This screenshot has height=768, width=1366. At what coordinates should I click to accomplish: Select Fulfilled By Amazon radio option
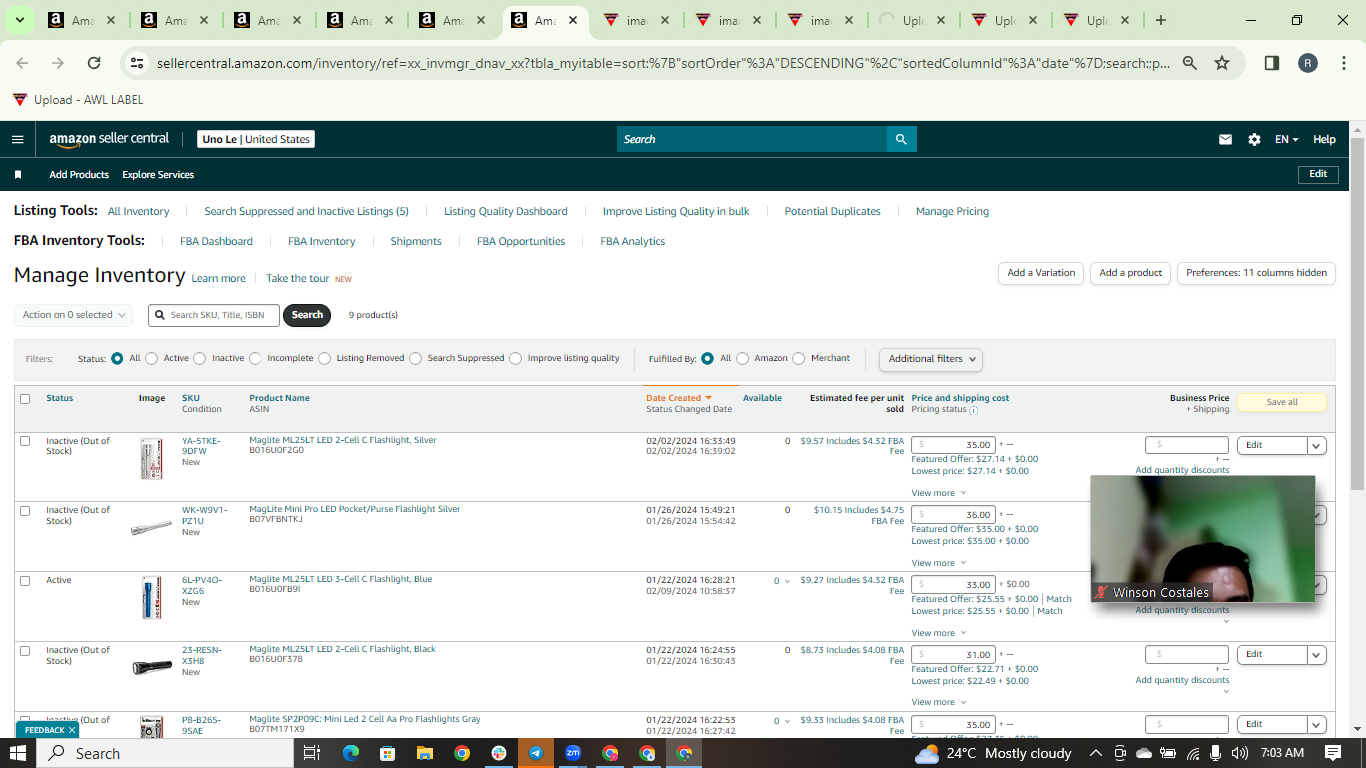click(x=742, y=358)
